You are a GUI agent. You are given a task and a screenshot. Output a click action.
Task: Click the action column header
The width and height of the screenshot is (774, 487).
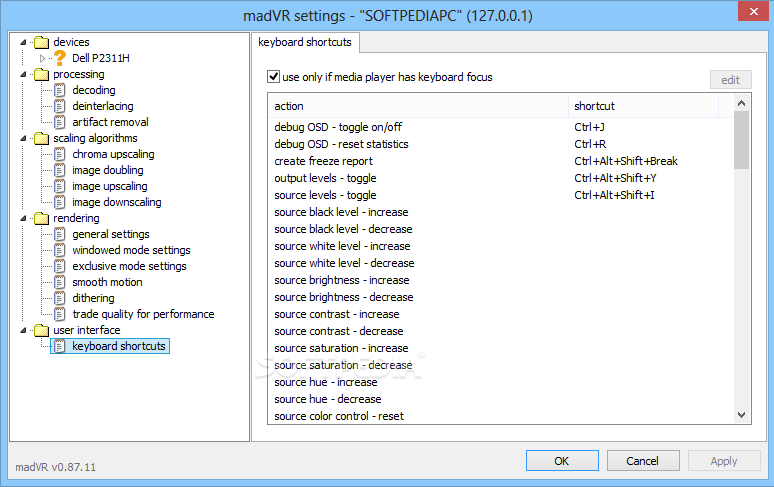tap(419, 106)
